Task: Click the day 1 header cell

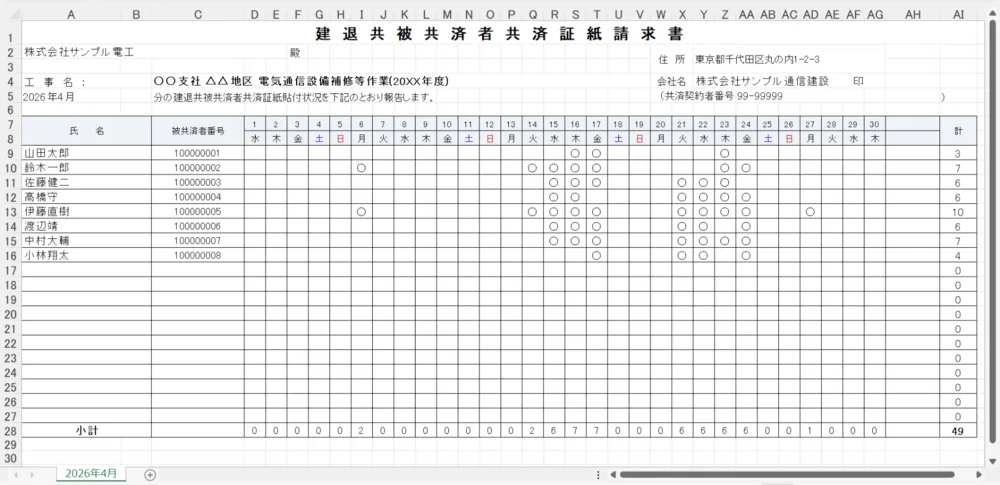Action: (254, 124)
